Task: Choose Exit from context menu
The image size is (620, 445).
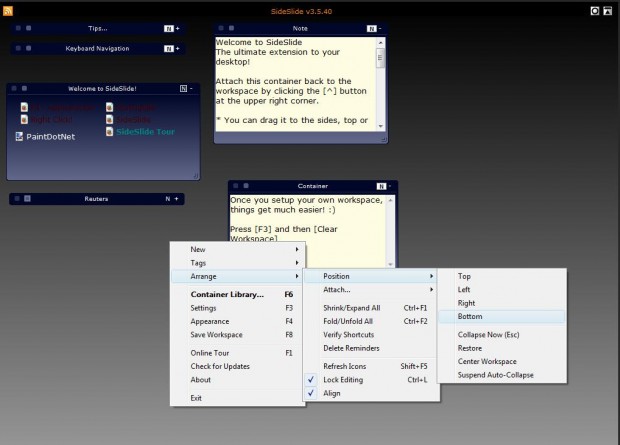Action: (238, 398)
